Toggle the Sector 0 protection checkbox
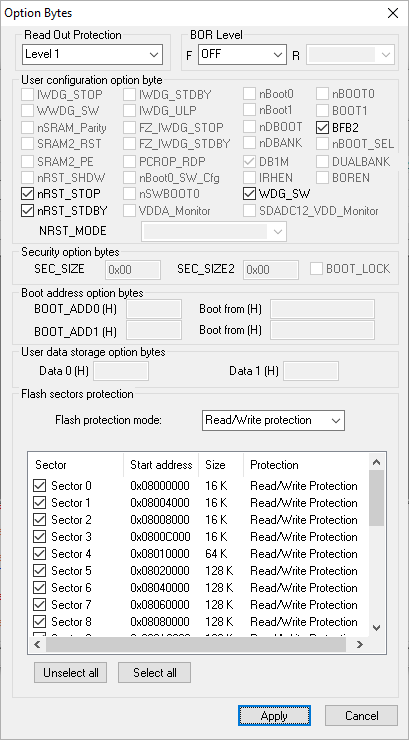409x740 pixels. [x=40, y=486]
